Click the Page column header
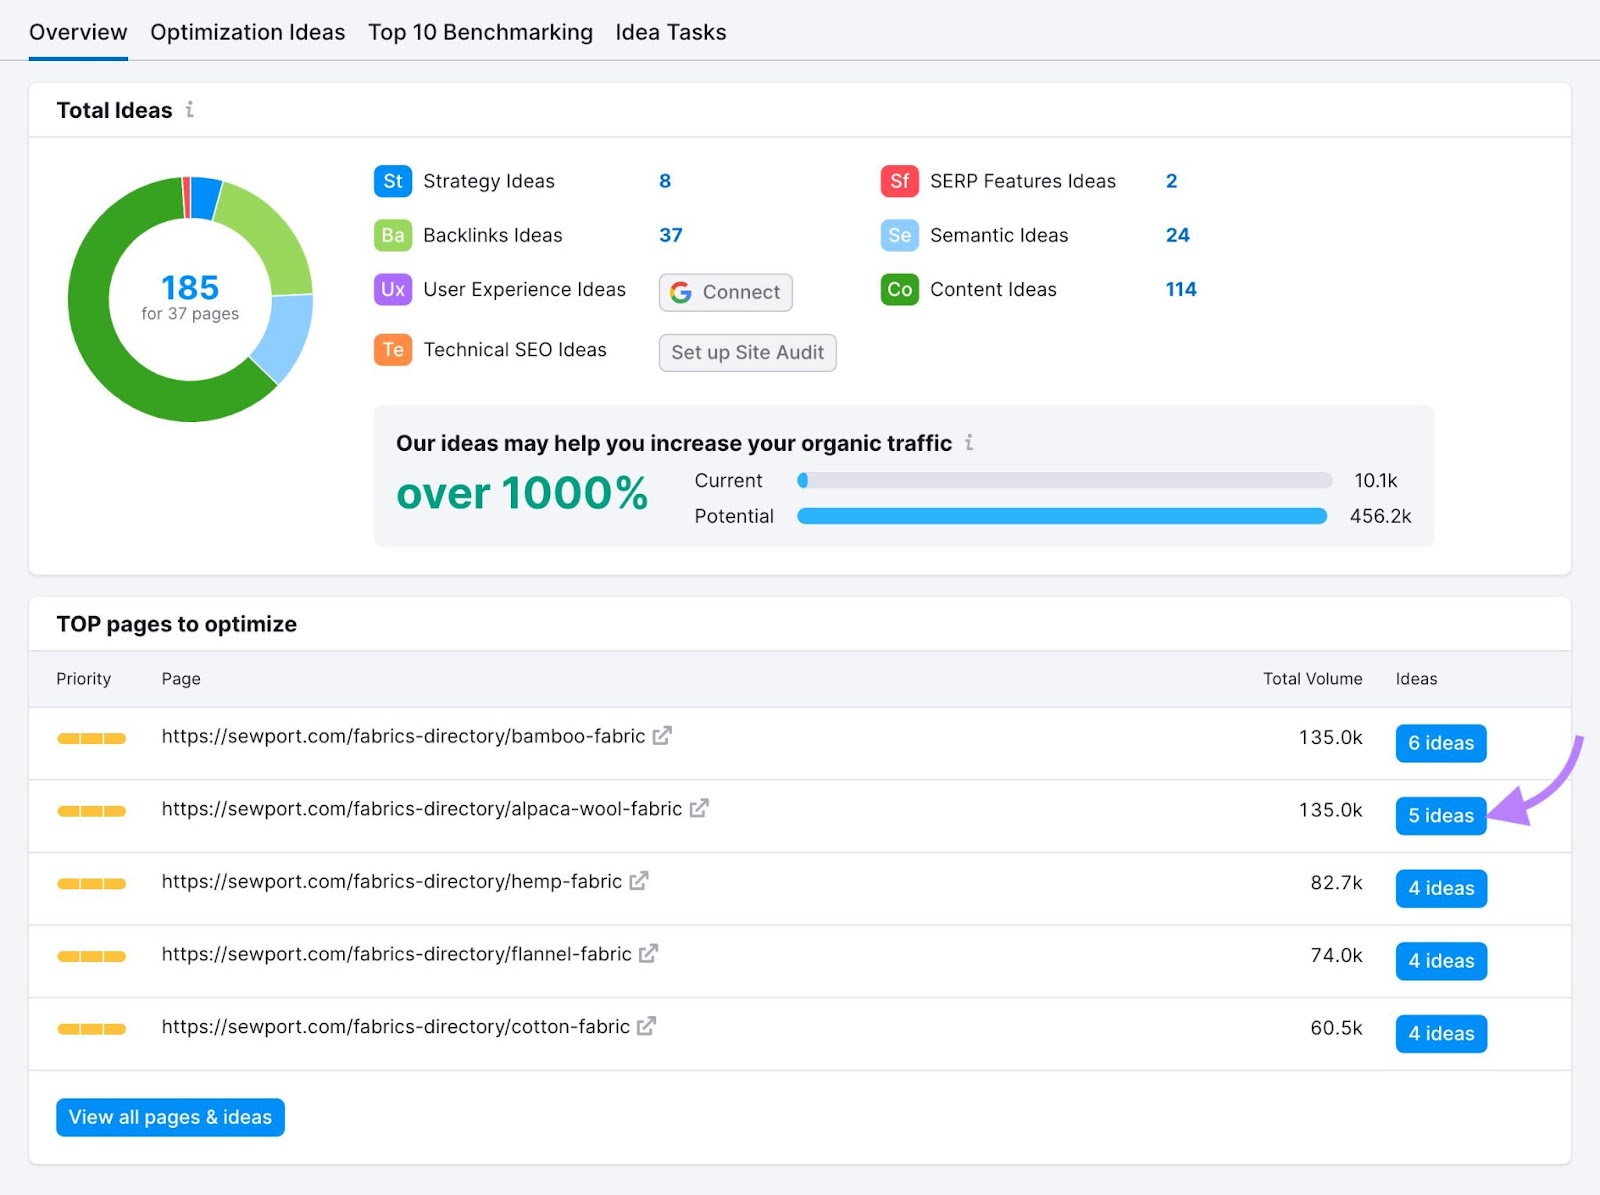 (x=181, y=678)
